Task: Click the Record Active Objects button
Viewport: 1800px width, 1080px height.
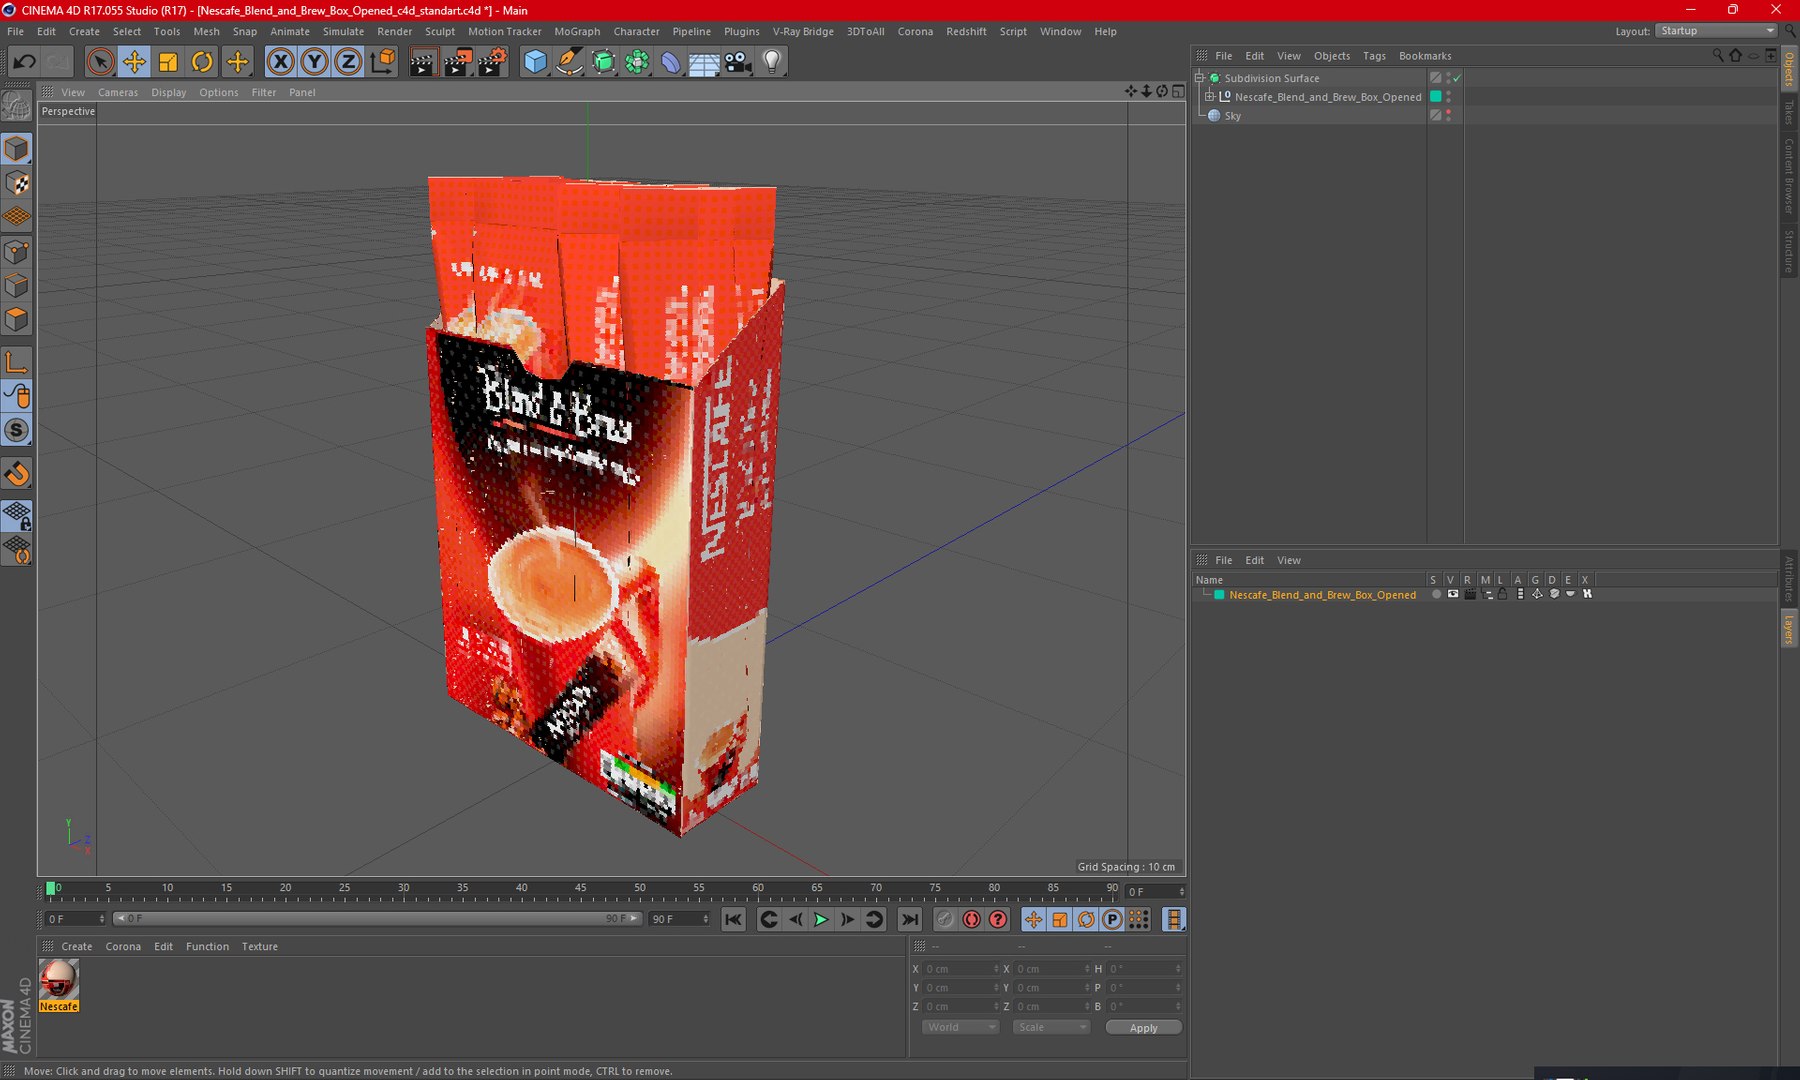Action: [x=945, y=920]
